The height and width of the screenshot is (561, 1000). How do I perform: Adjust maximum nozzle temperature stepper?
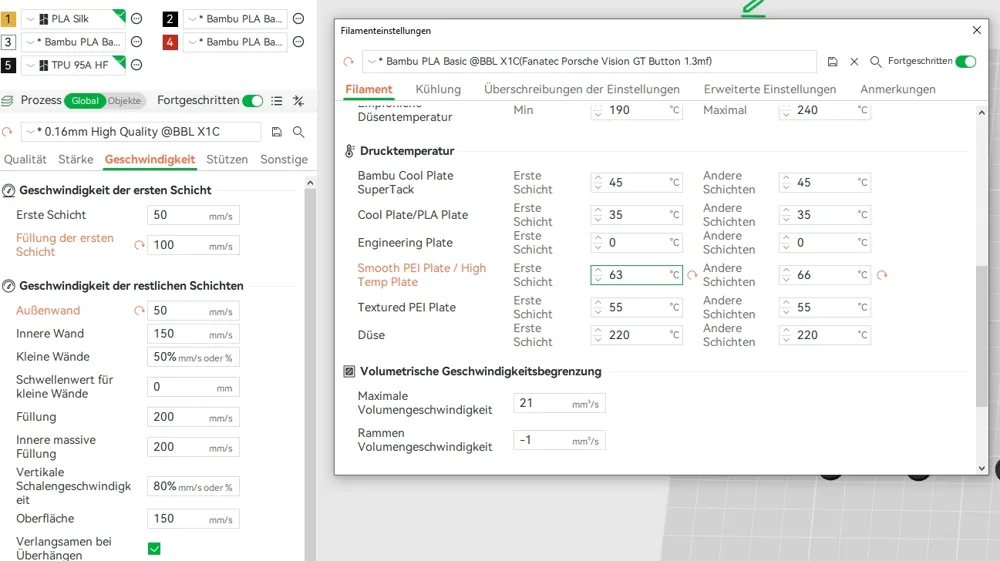pyautogui.click(x=786, y=110)
